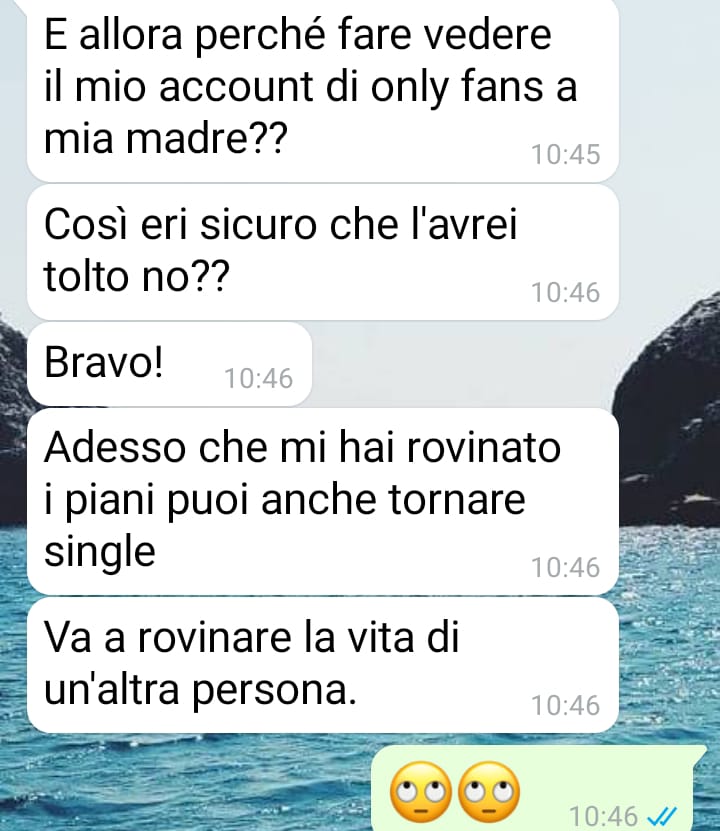This screenshot has width=720, height=831.
Task: Click the timestamp of the 'un'altra persona.' message
Action: click(x=565, y=705)
